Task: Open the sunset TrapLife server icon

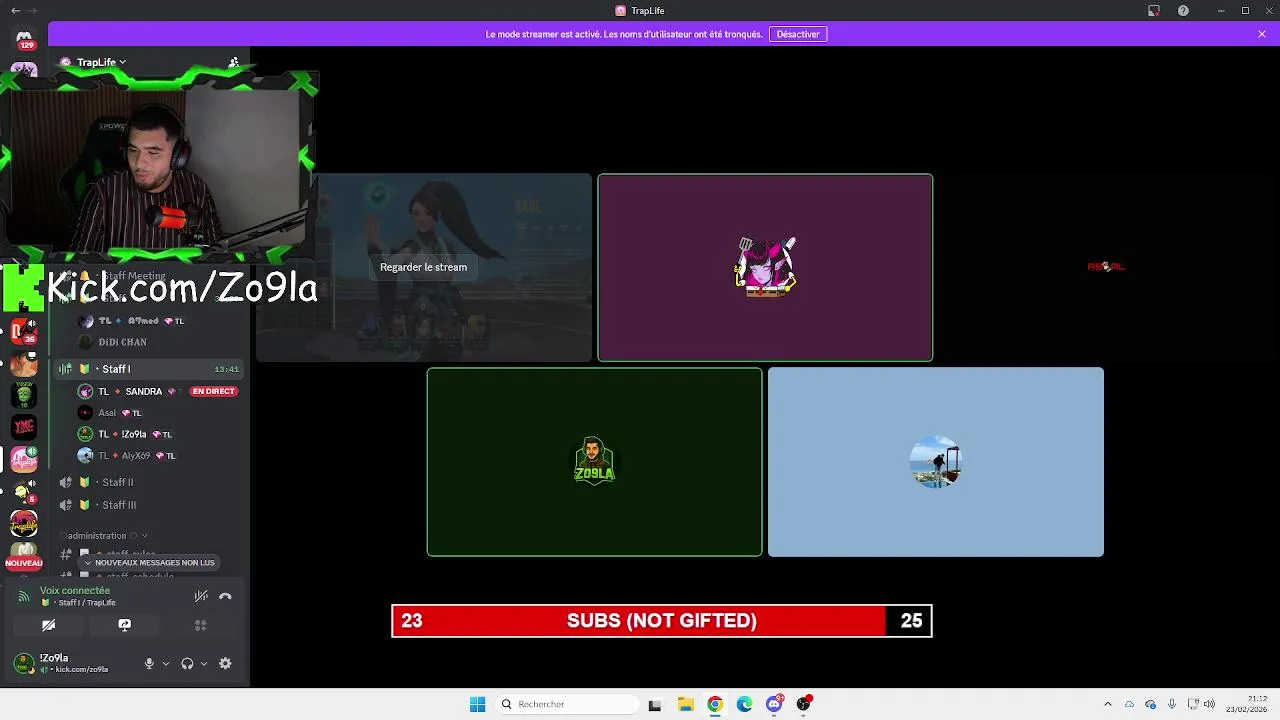Action: pos(24,523)
